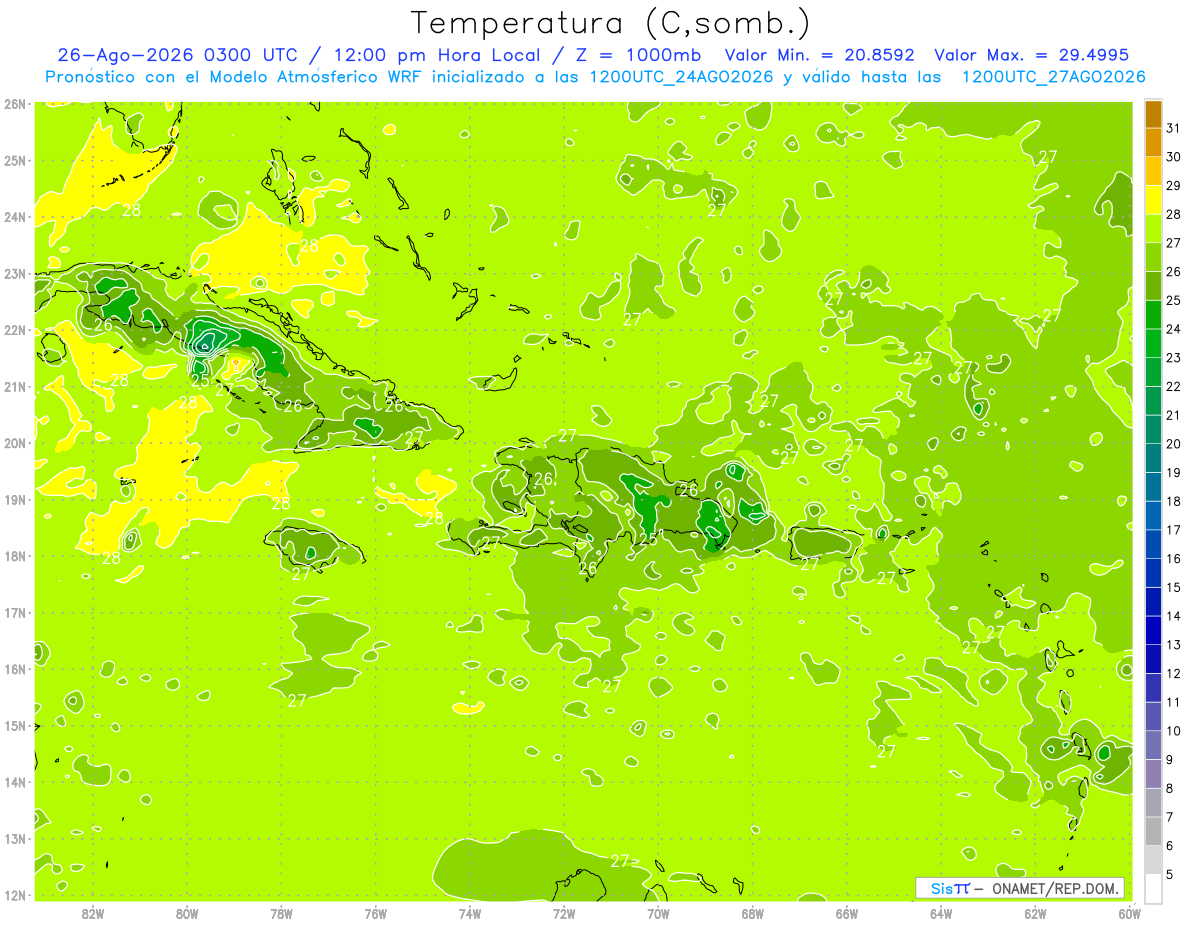Click the '76W' longitude axis label
The width and height of the screenshot is (1200, 927).
pyautogui.click(x=375, y=914)
